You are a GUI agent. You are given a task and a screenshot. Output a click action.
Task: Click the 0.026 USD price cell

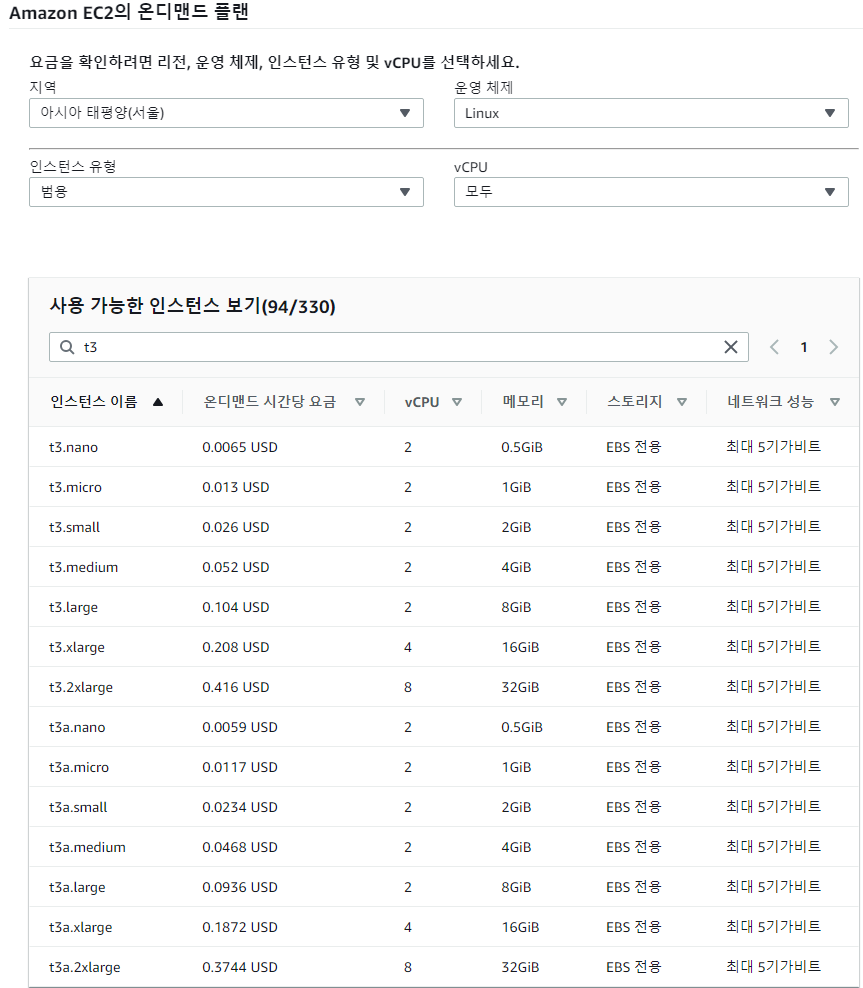pos(236,527)
